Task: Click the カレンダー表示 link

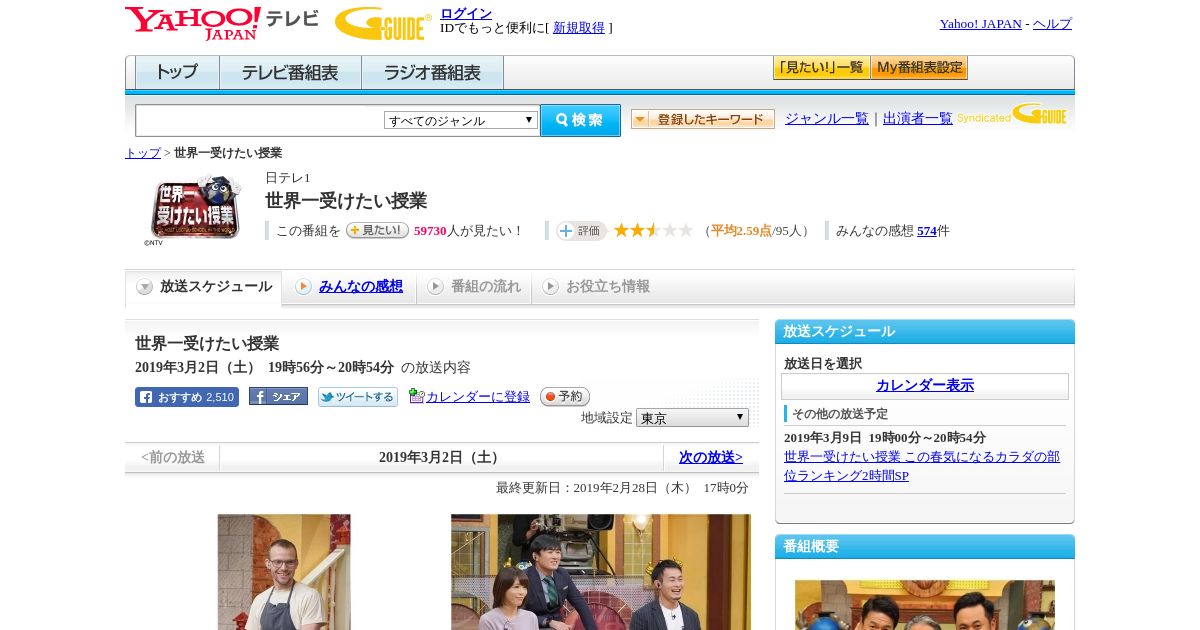Action: click(925, 386)
